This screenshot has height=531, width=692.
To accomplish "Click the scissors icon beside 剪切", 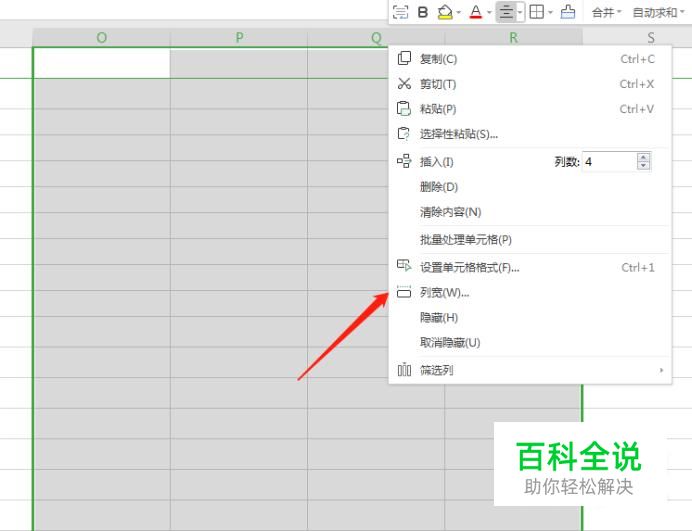I will tap(404, 83).
